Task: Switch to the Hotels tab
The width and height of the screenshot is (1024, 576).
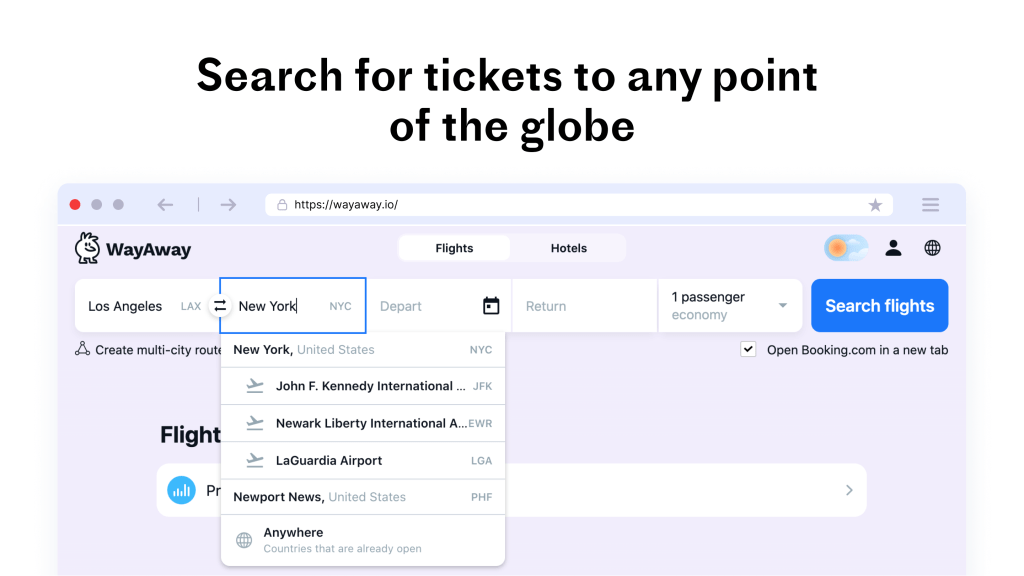Action: [x=568, y=248]
